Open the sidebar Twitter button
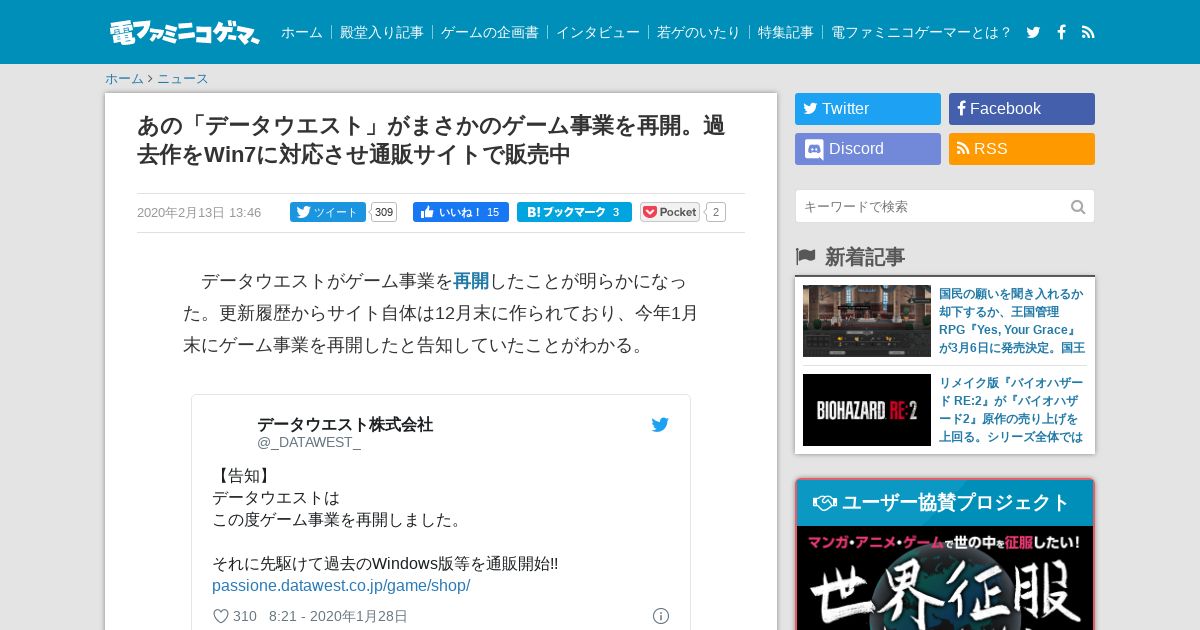1200x630 pixels. click(868, 109)
